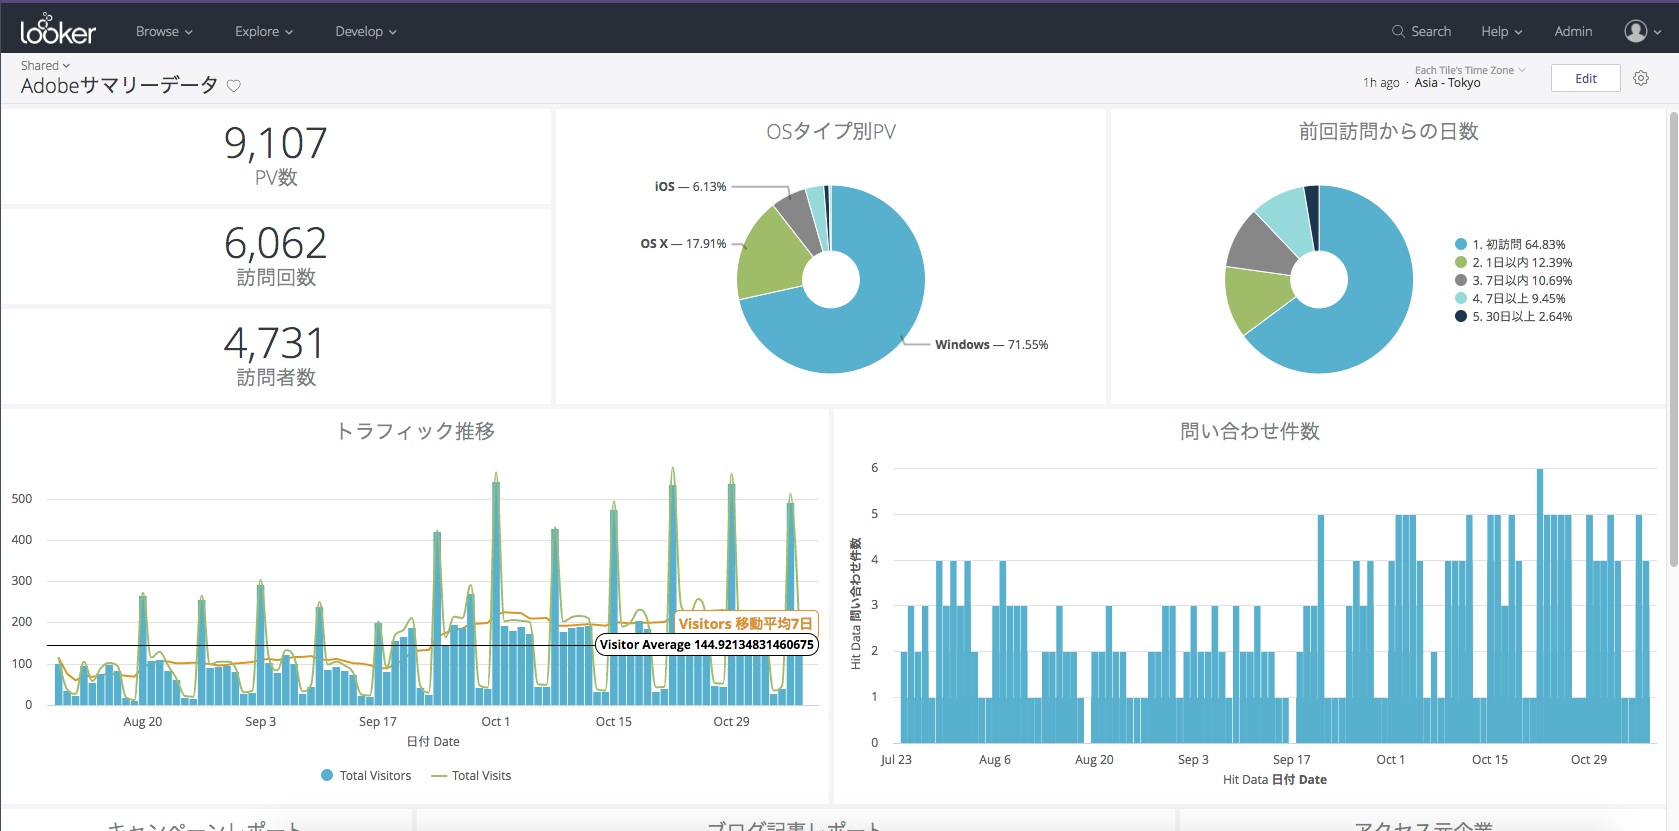Toggle legend item 4. 7日以上 9.45%

click(1510, 298)
